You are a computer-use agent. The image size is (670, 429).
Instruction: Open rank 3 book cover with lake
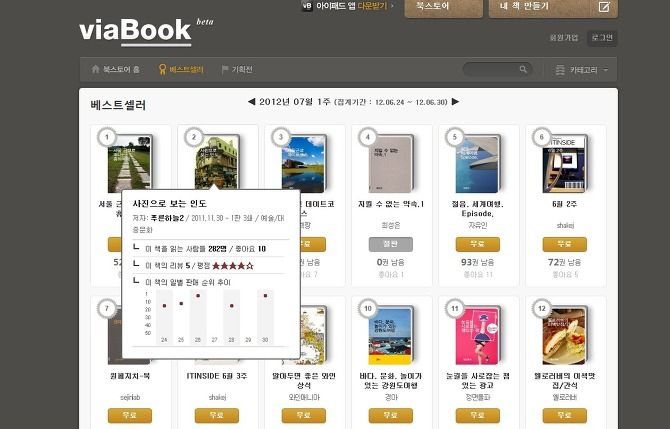304,163
